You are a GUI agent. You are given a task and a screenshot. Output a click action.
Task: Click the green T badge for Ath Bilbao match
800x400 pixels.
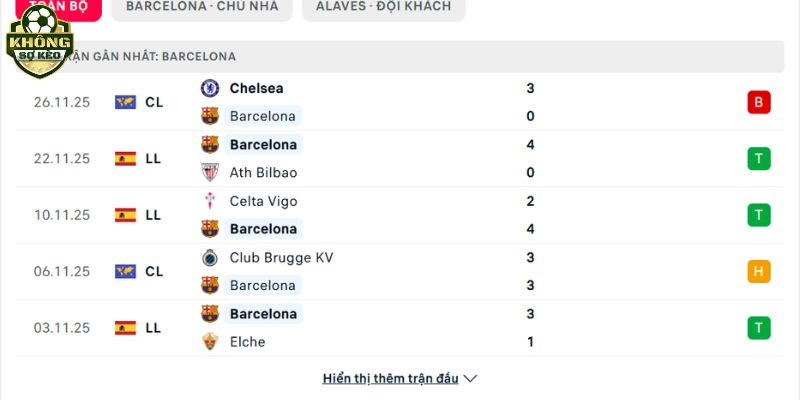[758, 158]
